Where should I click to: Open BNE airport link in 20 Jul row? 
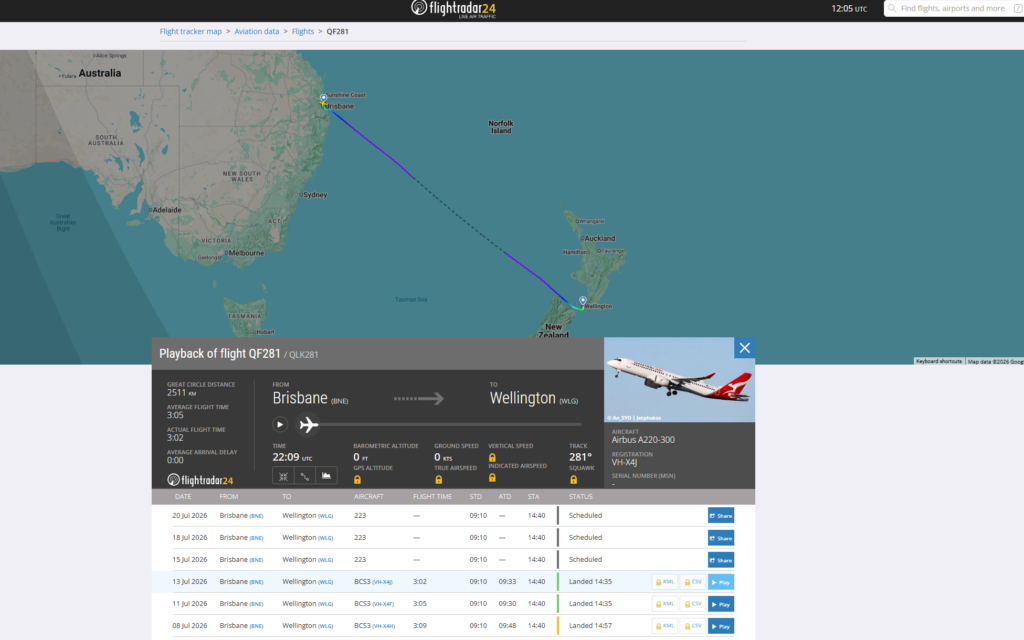[257, 516]
